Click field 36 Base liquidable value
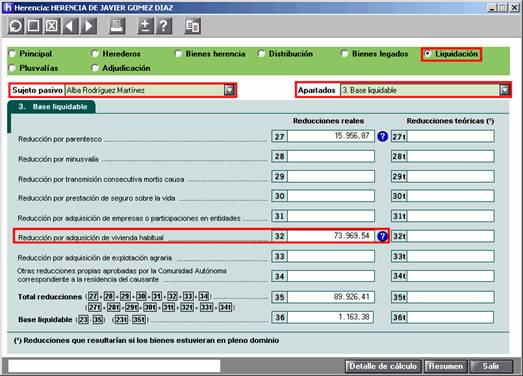Screen dimensions: 523x376 click(x=331, y=317)
